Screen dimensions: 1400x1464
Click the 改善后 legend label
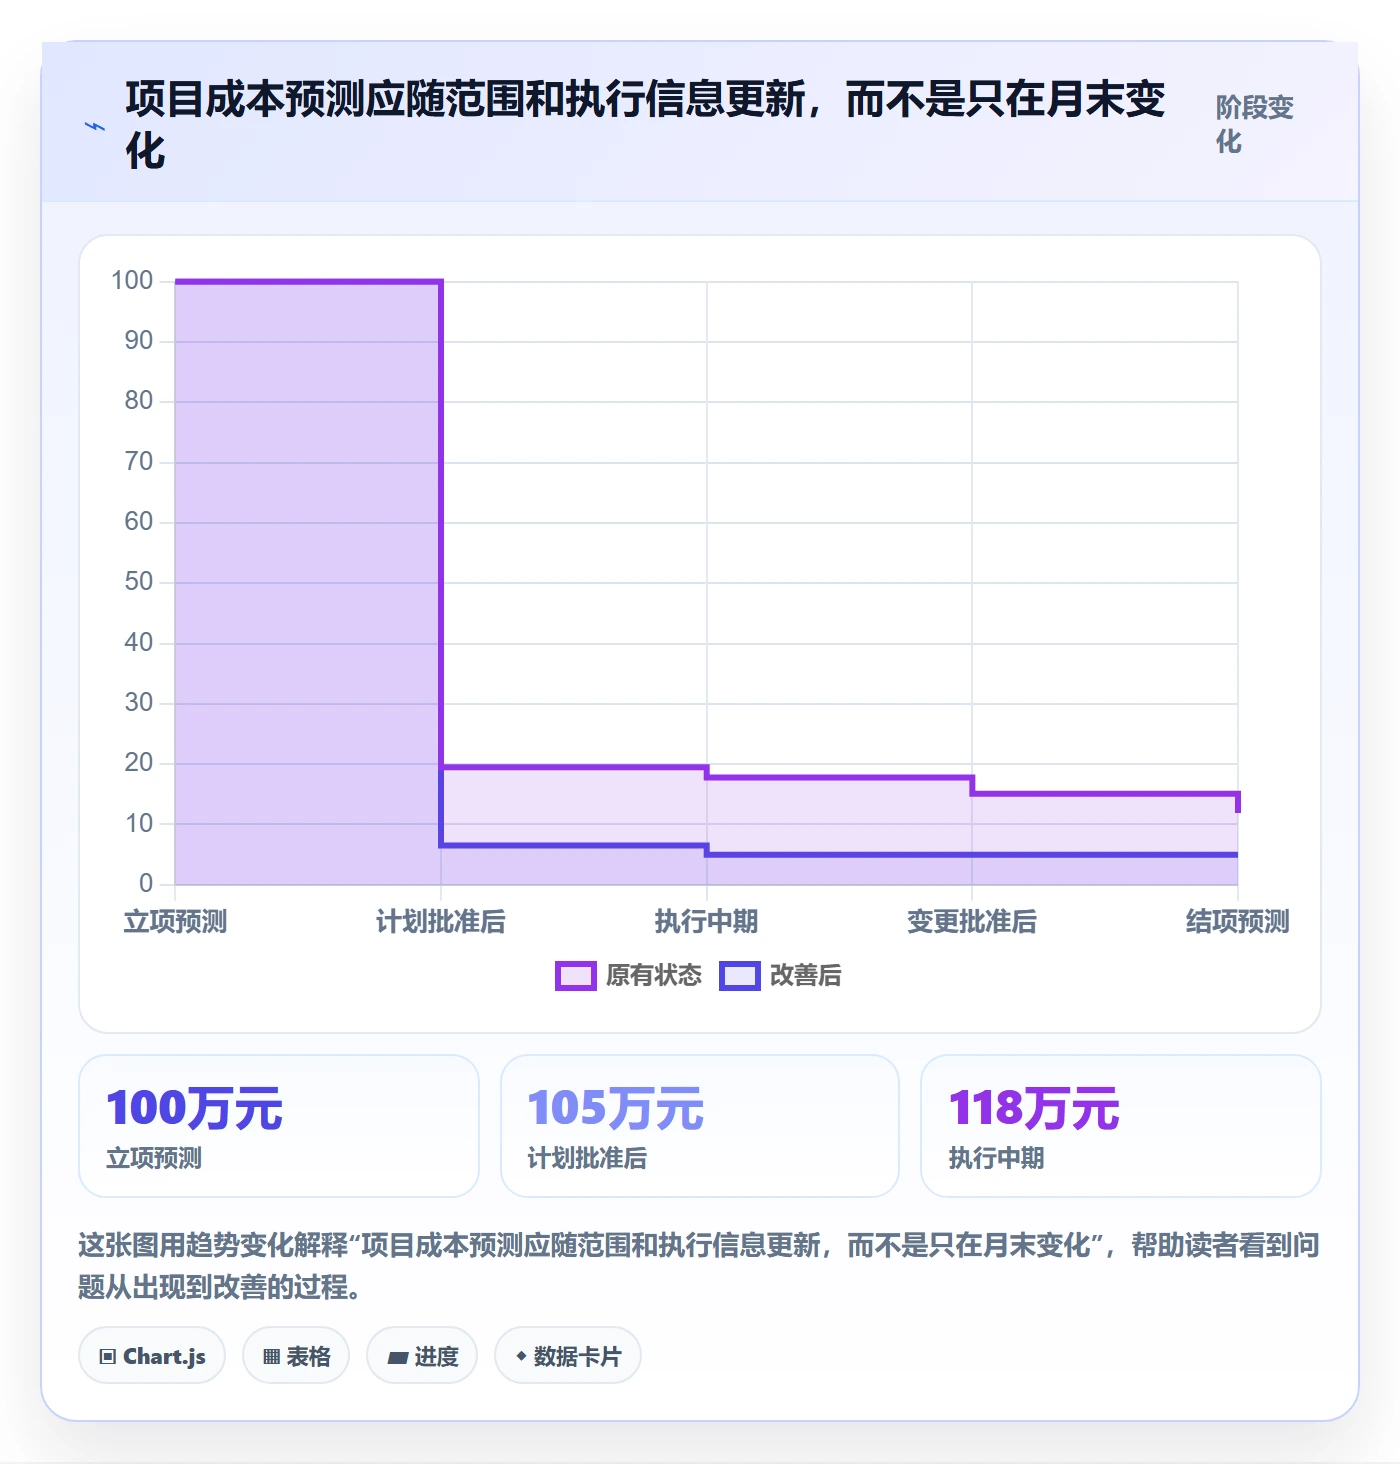click(806, 976)
